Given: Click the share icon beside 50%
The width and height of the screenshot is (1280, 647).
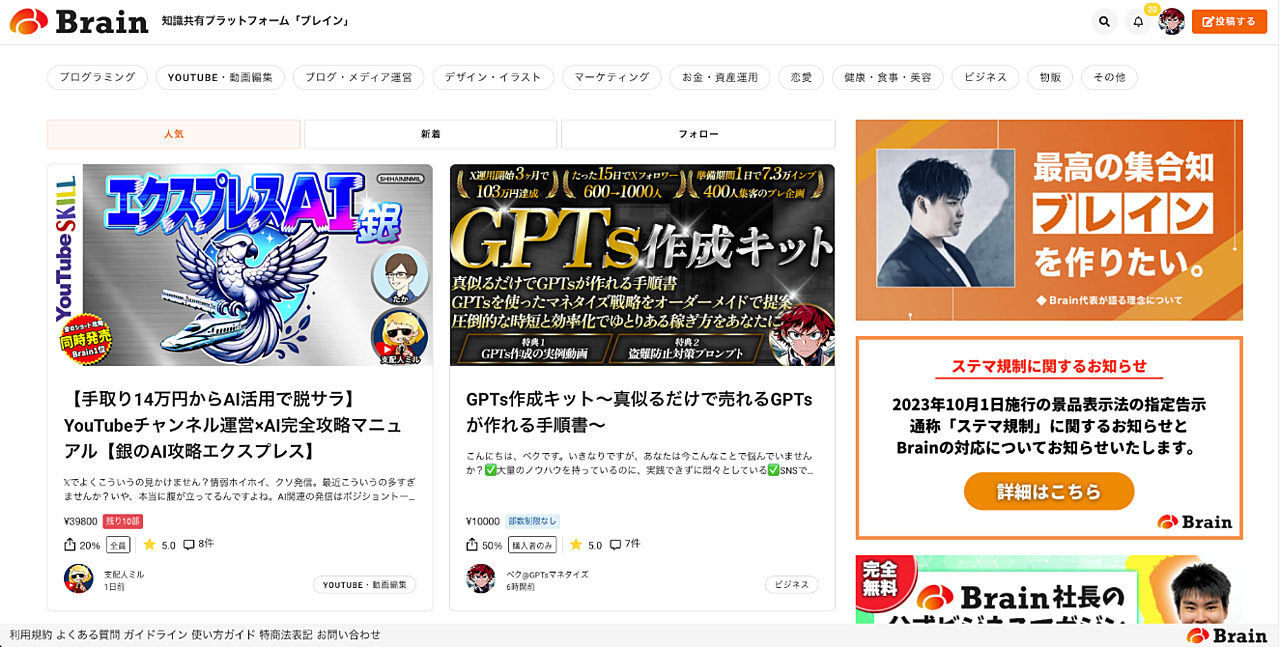Looking at the screenshot, I should pos(472,545).
